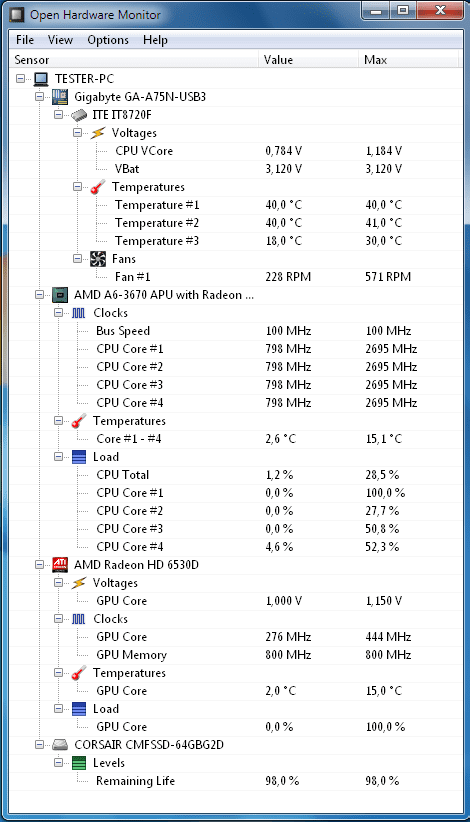Click the Fans group fan icon
This screenshot has width=470, height=822.
98,258
